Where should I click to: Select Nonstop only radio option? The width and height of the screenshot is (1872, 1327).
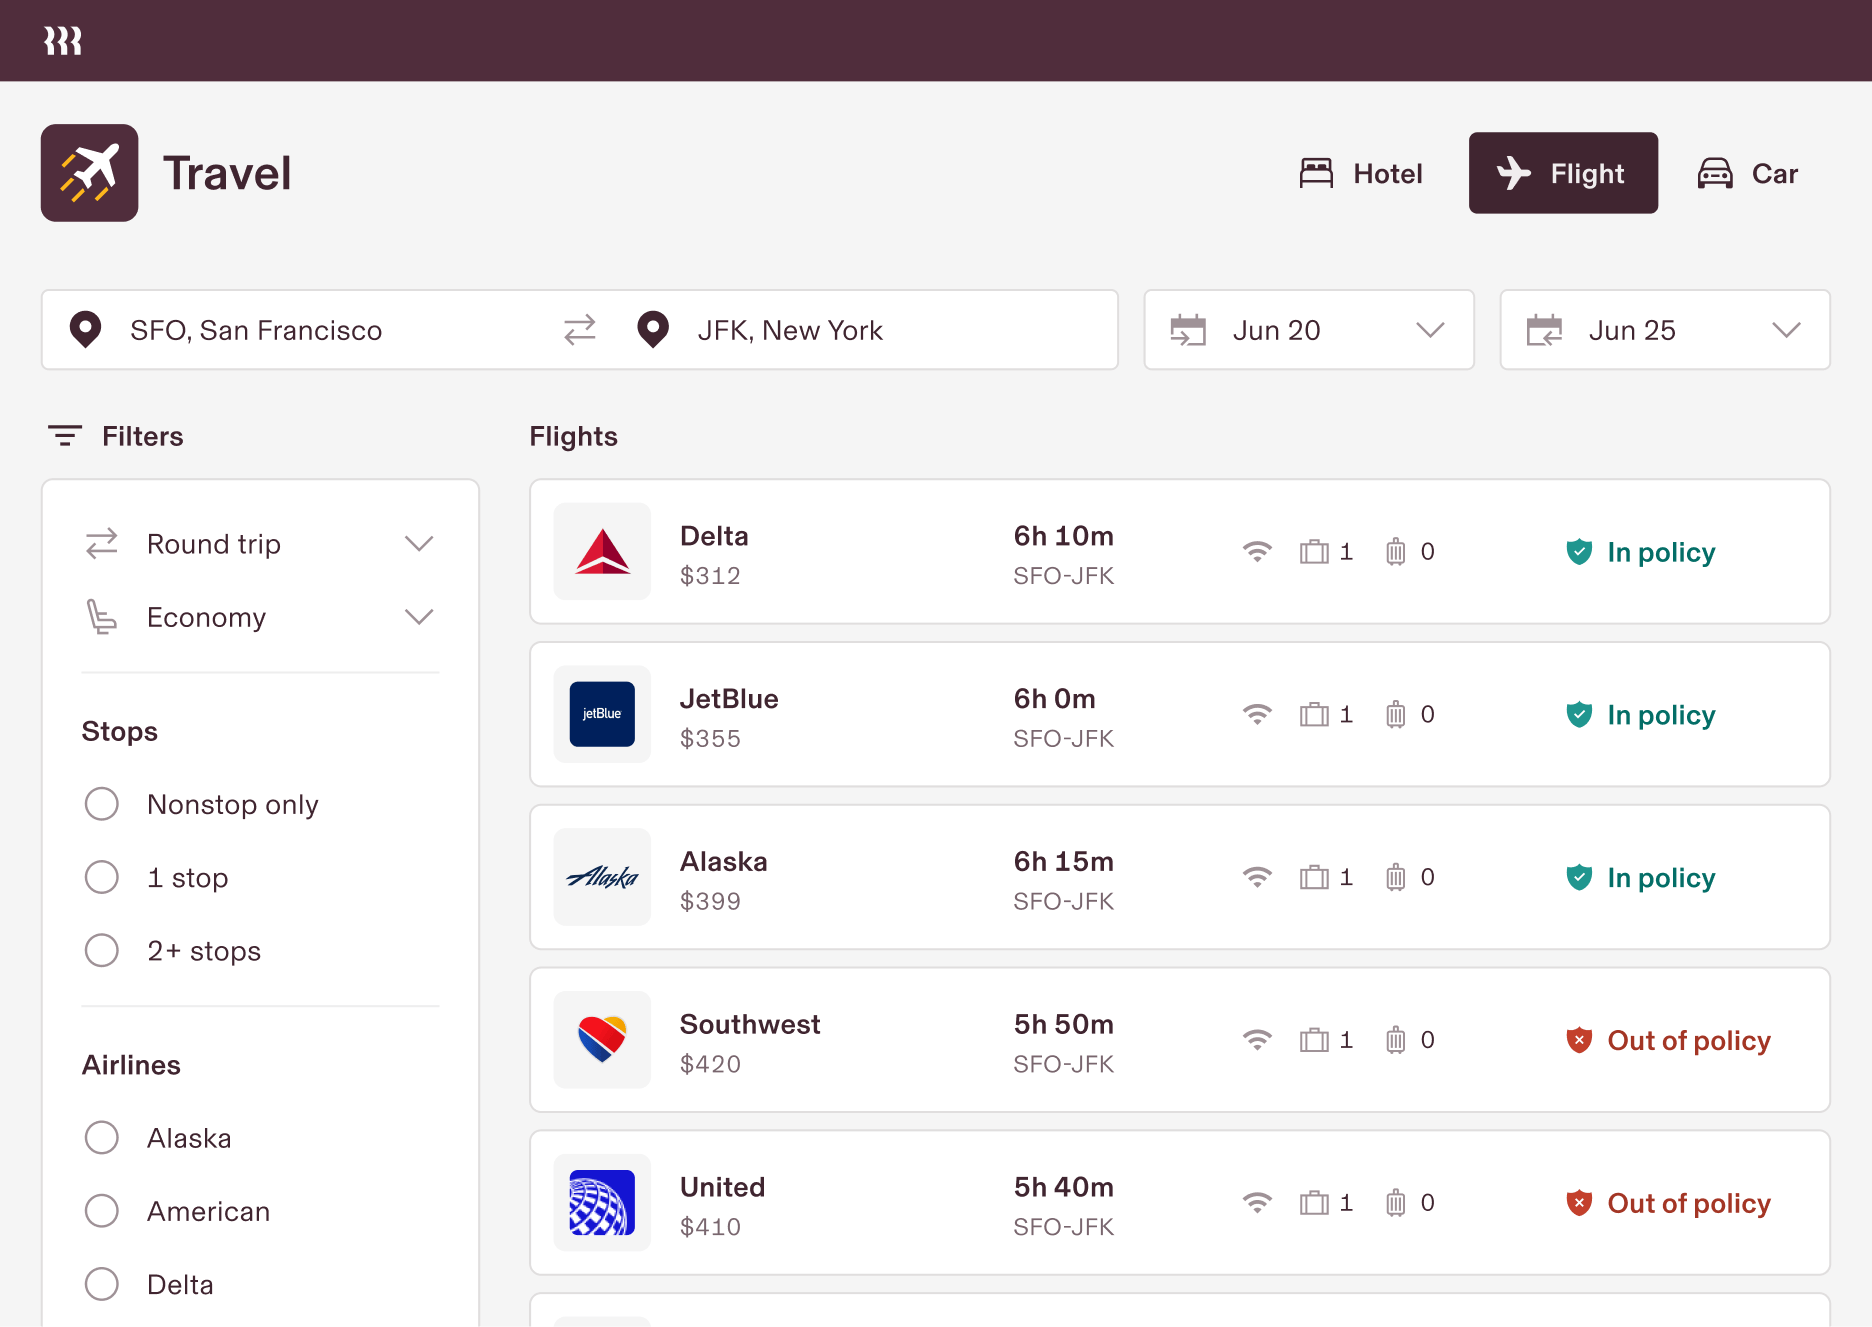[102, 804]
